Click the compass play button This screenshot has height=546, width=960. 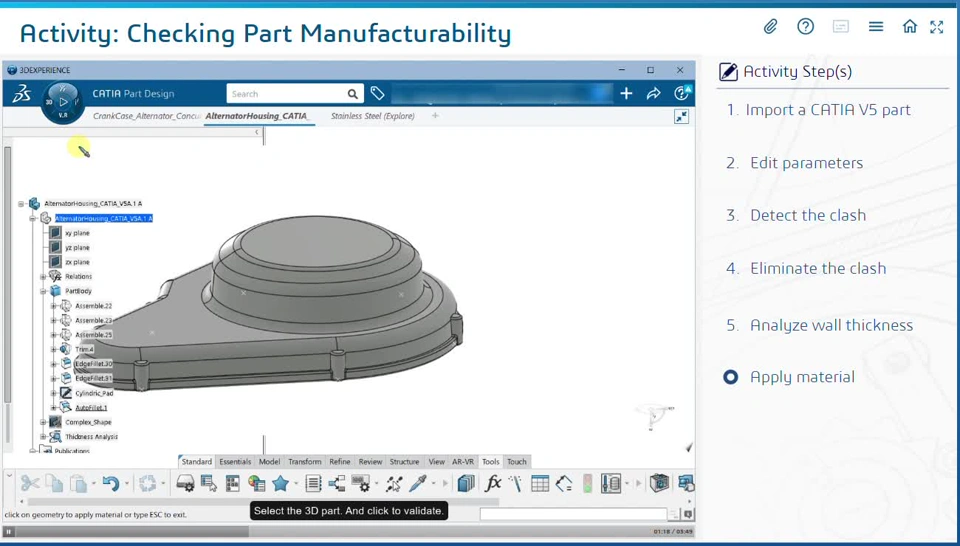[62, 102]
